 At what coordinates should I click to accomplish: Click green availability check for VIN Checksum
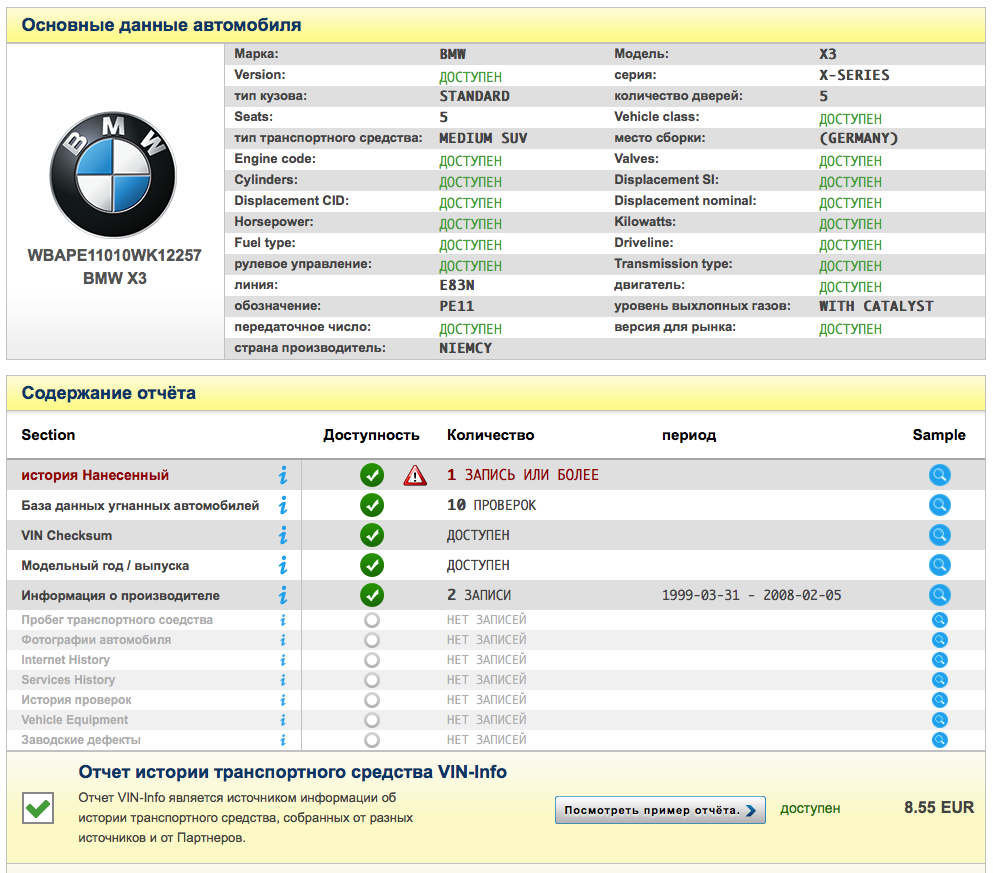pyautogui.click(x=372, y=535)
